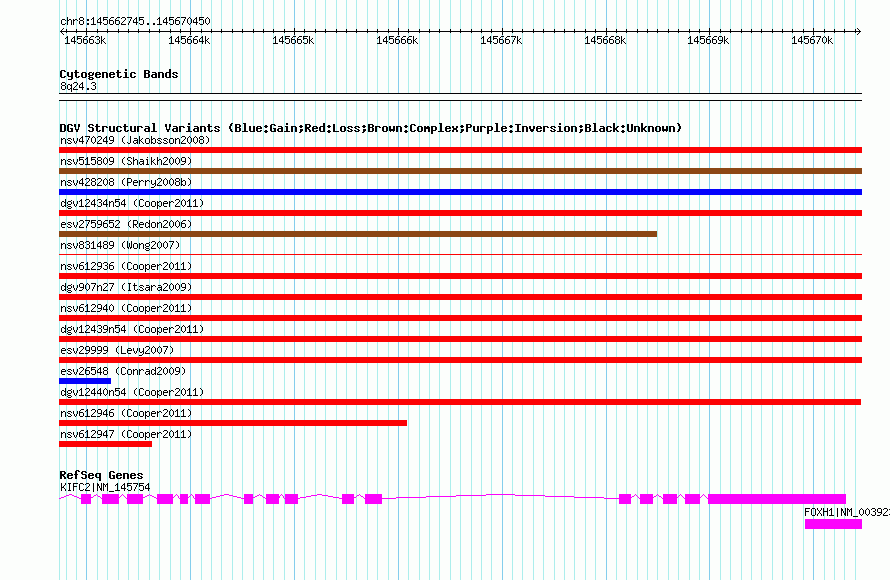The width and height of the screenshot is (890, 580).
Task: Click the nsv612946 (Cooper2011) label
Action: 126,413
